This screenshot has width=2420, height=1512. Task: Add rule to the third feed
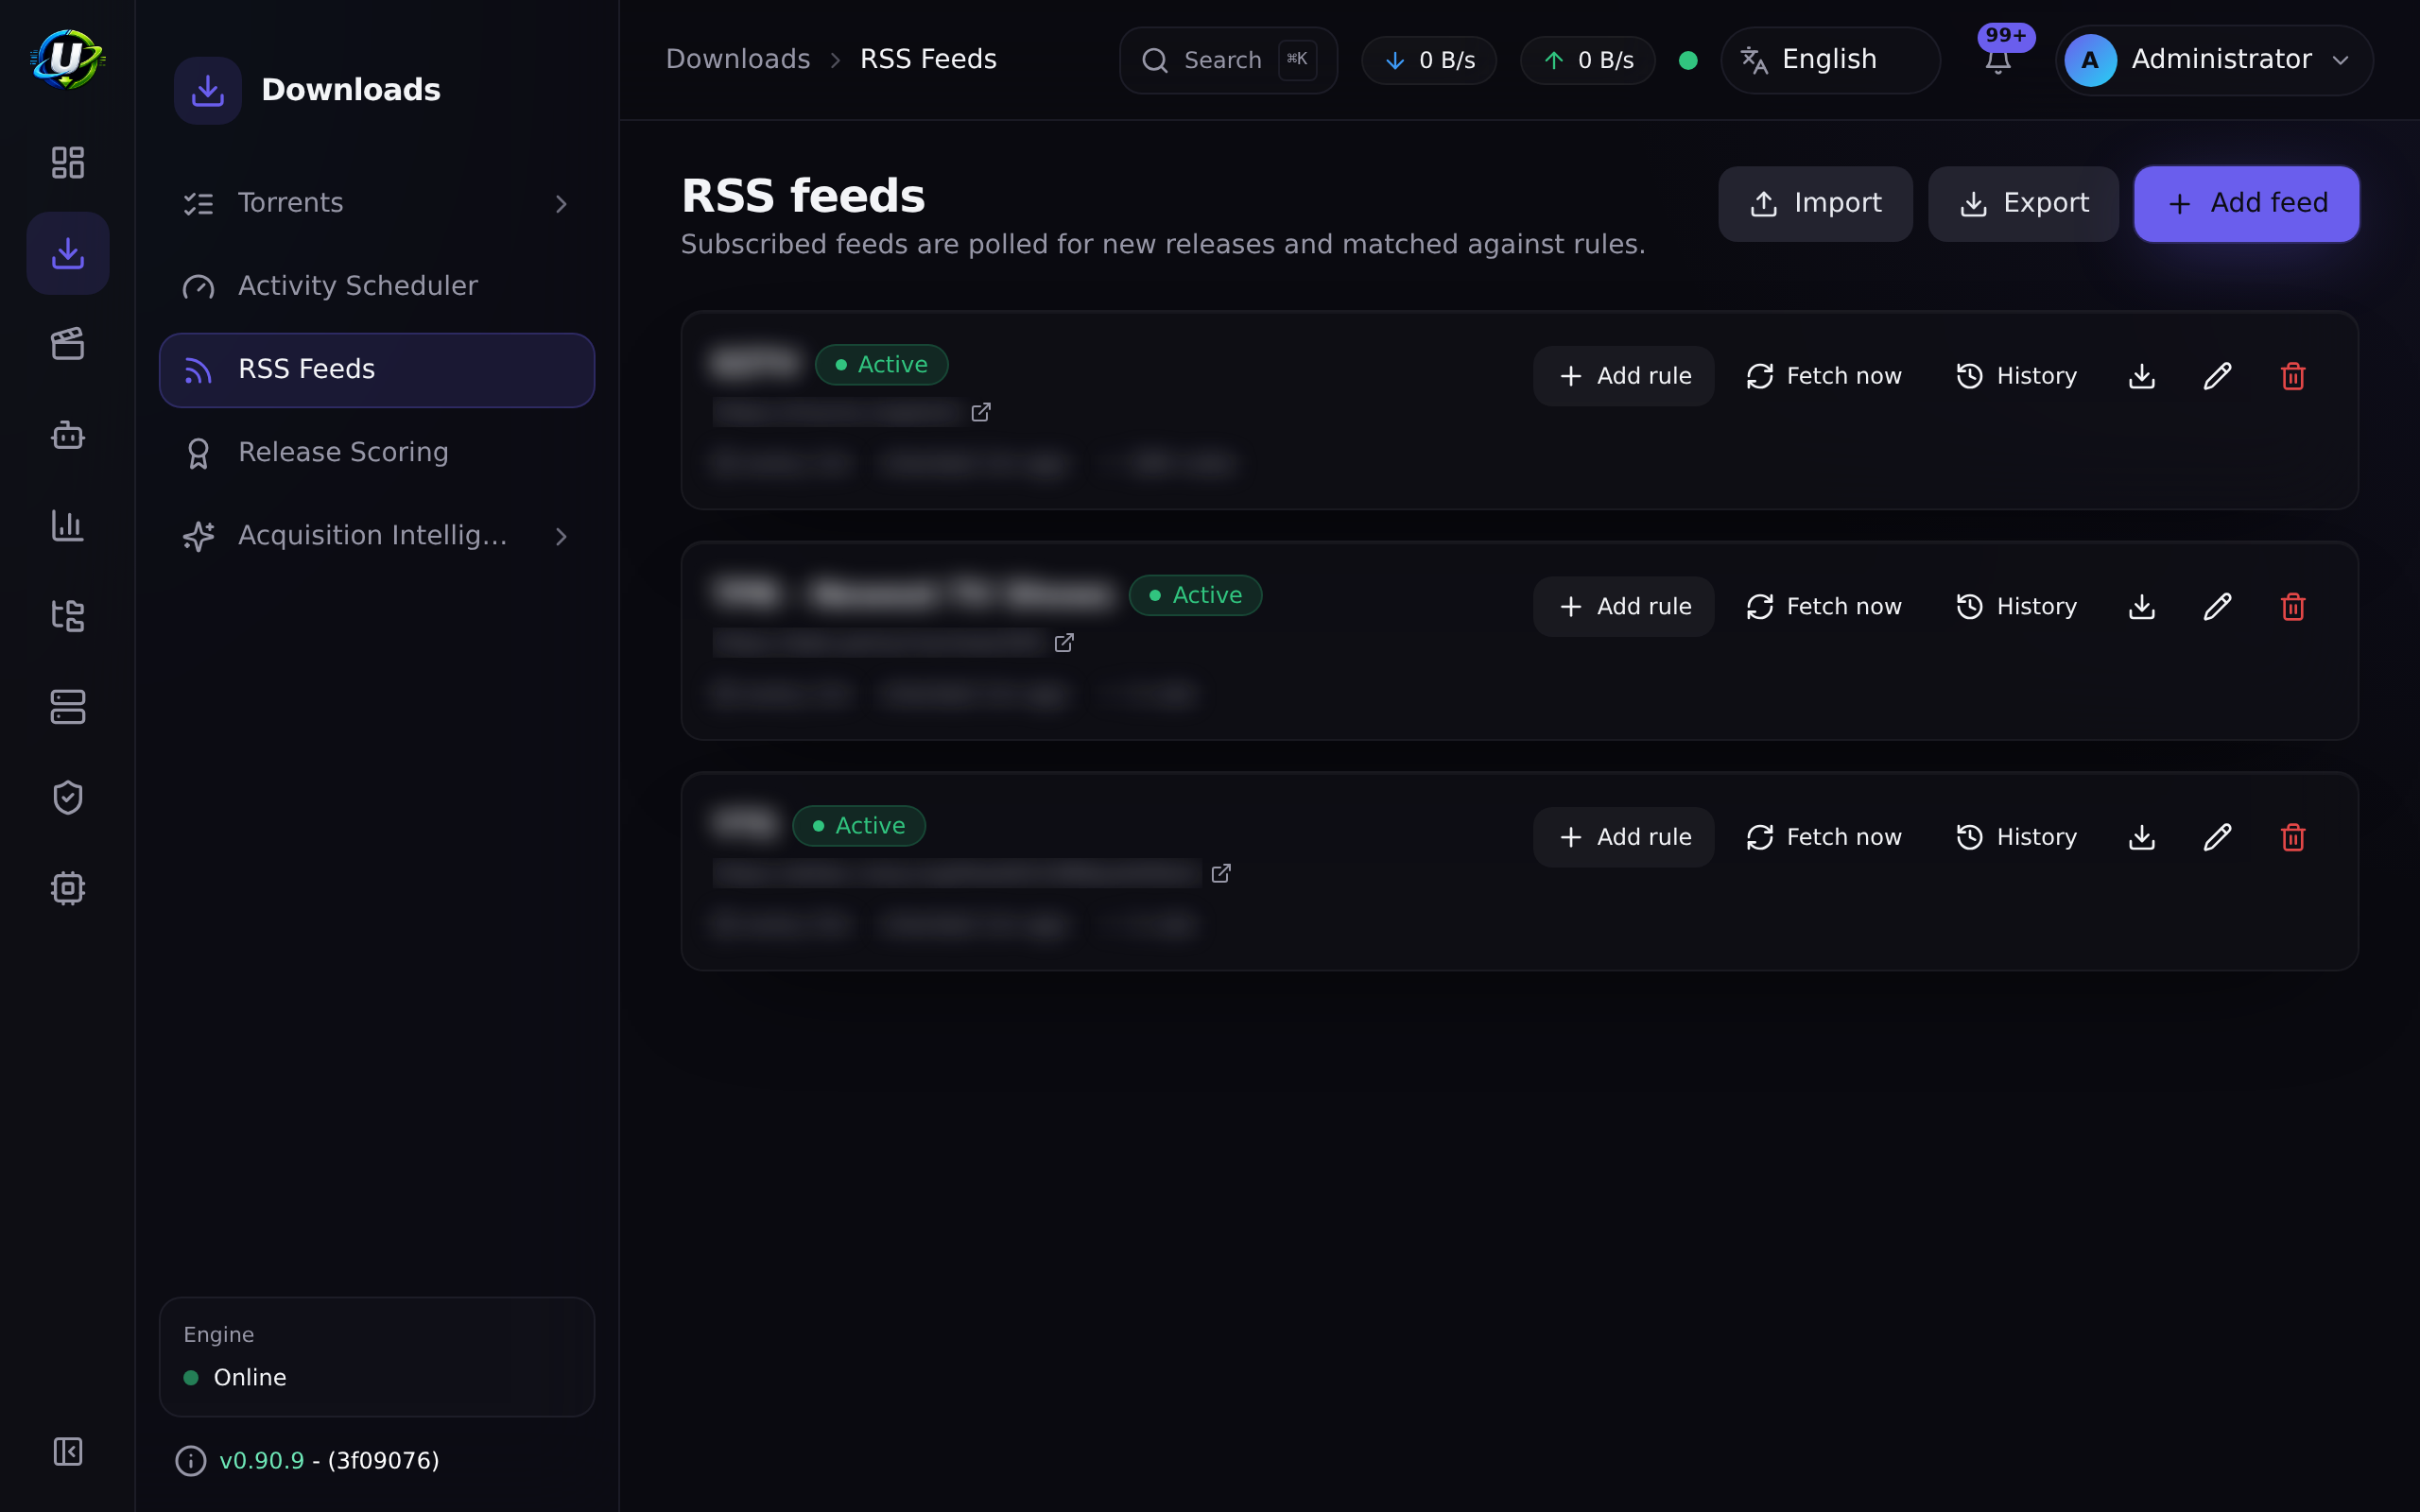[x=1623, y=837]
